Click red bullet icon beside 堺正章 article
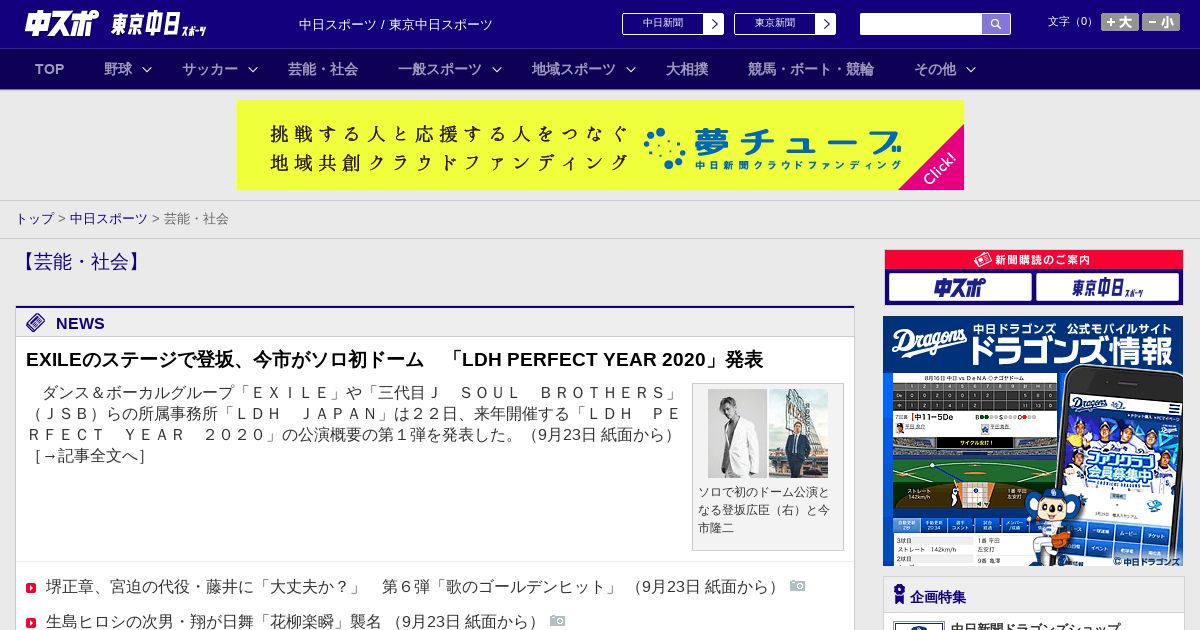Screen dimensions: 1200x630 click(31, 588)
